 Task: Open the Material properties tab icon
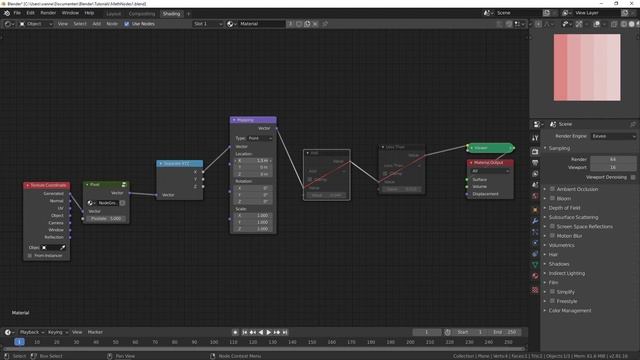535,276
